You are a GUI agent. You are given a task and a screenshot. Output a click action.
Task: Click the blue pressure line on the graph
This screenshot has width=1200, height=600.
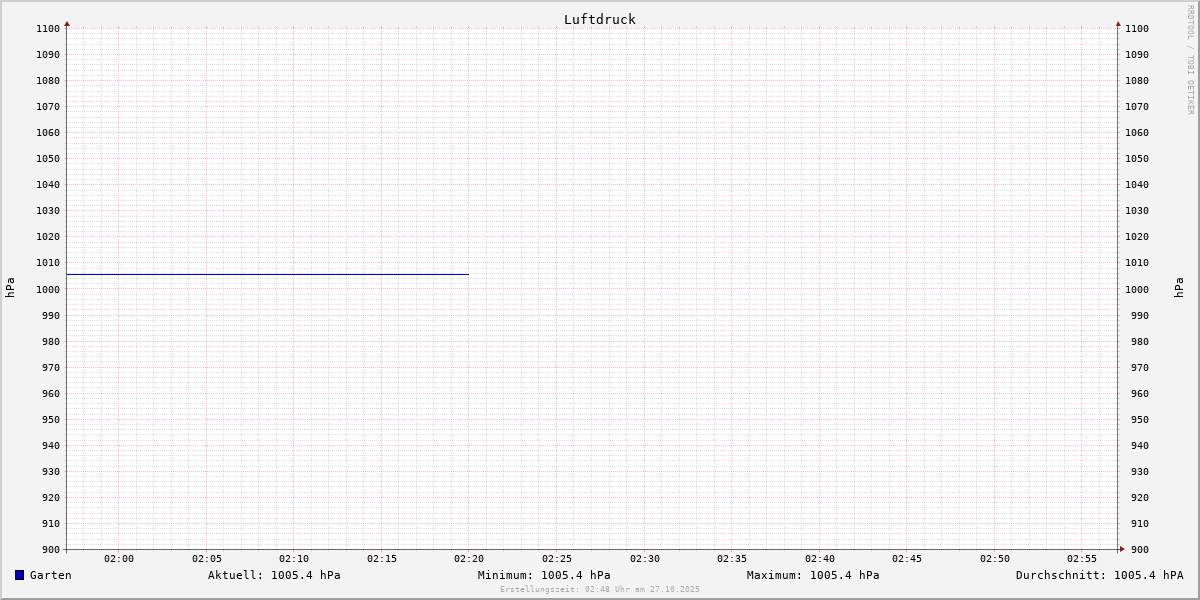pyautogui.click(x=267, y=274)
